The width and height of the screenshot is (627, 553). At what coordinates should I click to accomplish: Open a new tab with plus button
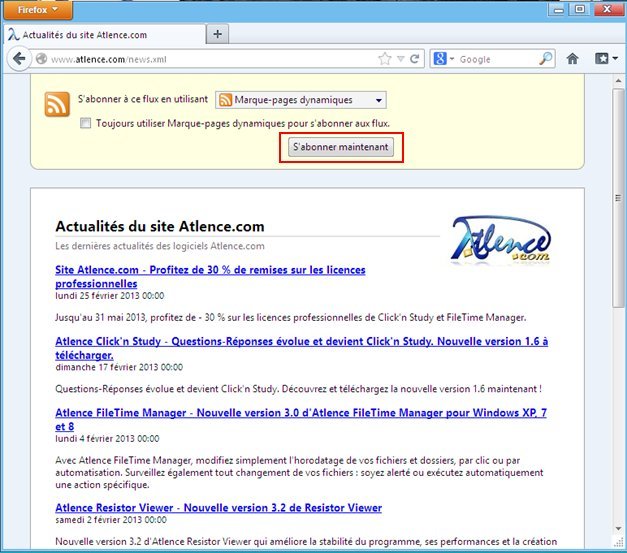218,34
